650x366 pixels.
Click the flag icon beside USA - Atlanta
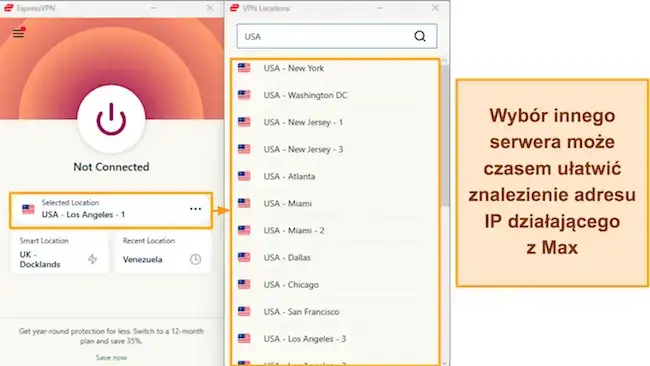pos(244,176)
